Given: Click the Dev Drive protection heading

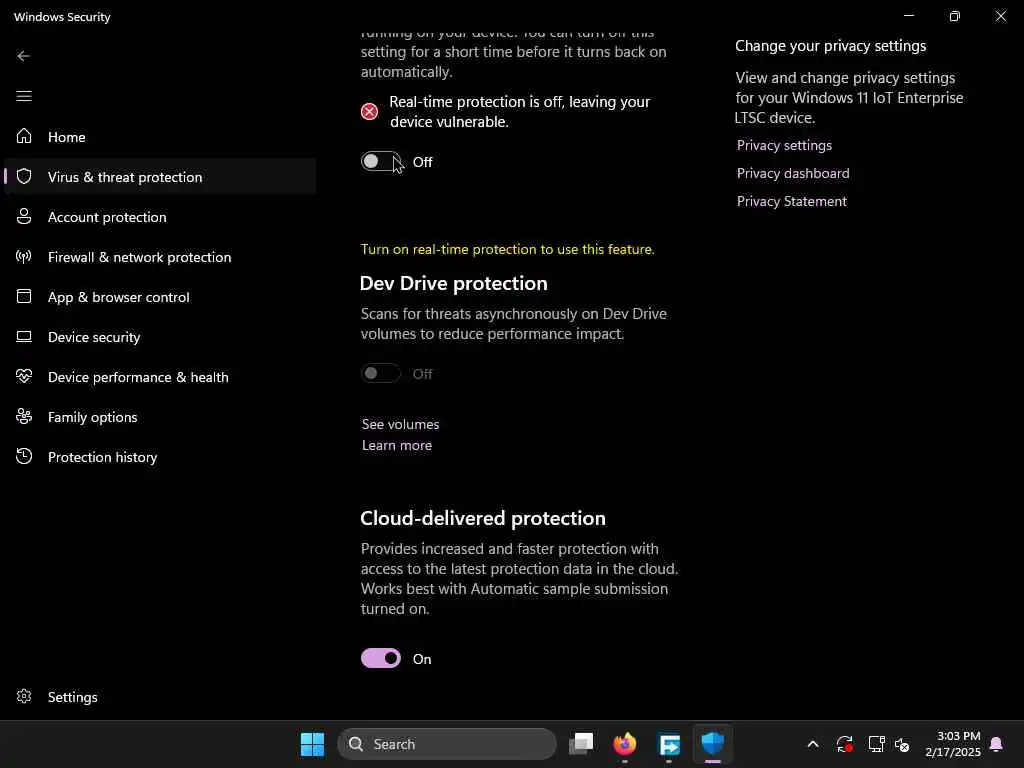Looking at the screenshot, I should [453, 283].
